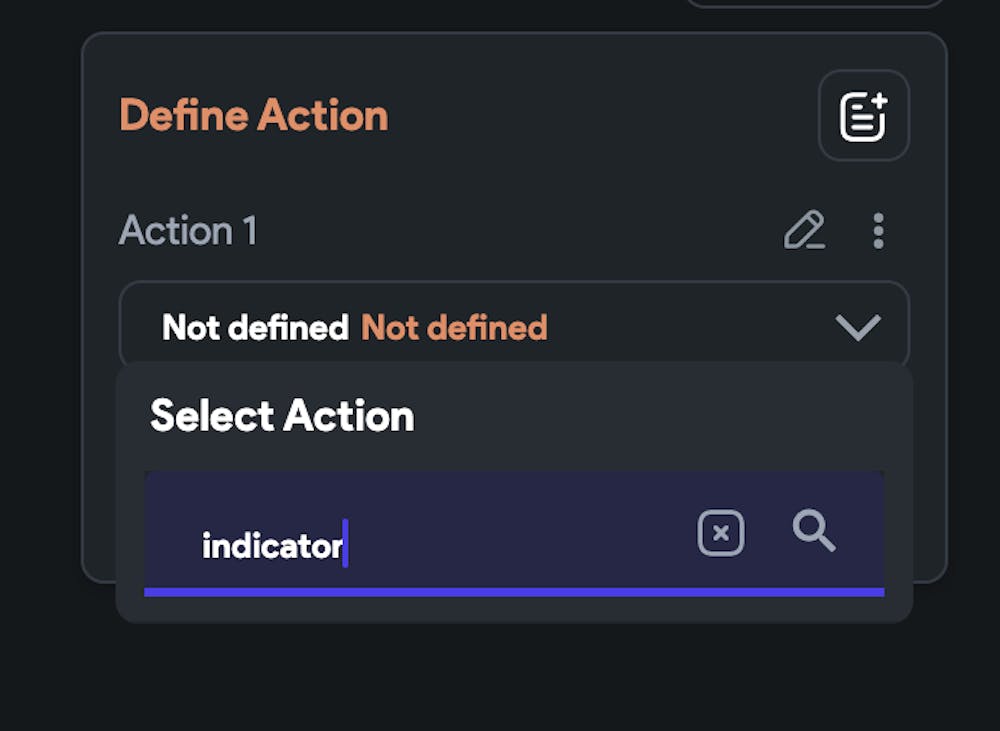Expand the action dropdown chevron
The image size is (1000, 731).
(x=857, y=327)
